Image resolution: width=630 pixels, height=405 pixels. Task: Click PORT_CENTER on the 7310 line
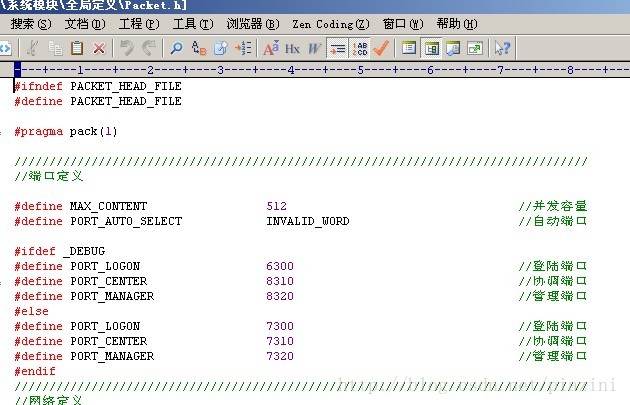click(108, 341)
